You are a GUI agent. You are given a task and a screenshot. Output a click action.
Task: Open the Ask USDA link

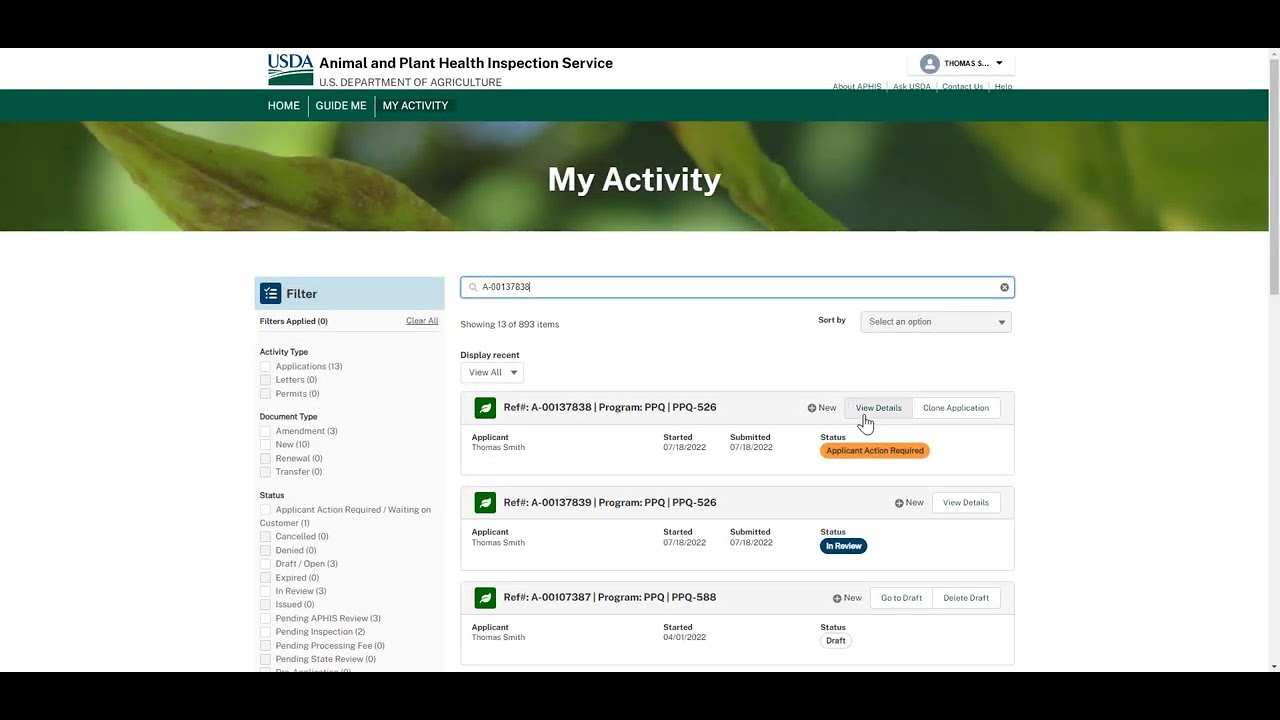[x=912, y=87]
